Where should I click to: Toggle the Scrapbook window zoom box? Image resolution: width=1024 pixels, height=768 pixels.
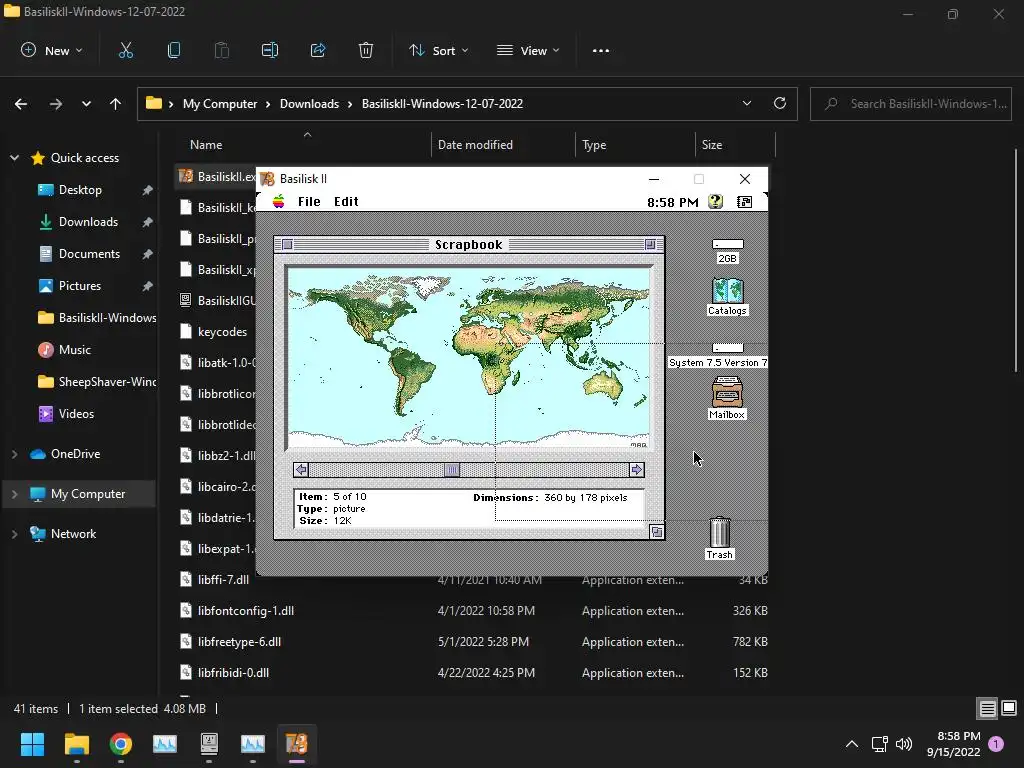point(650,244)
